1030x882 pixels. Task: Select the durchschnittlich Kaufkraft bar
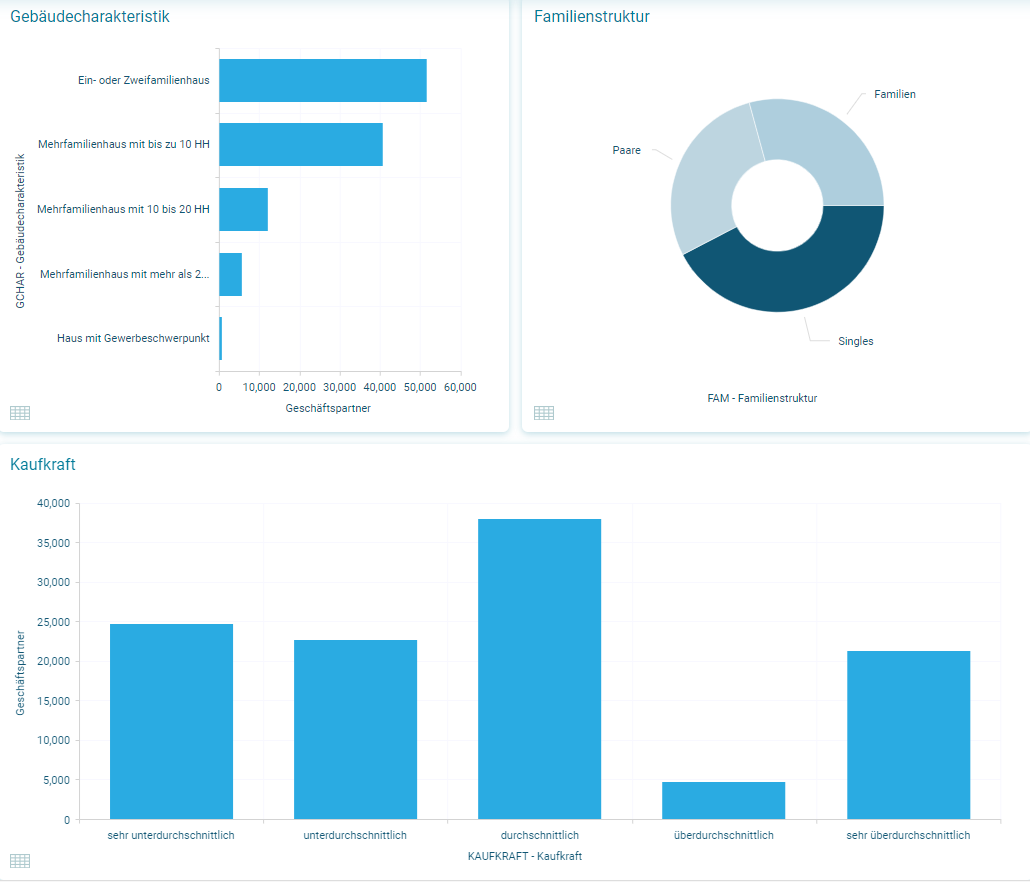pos(539,669)
